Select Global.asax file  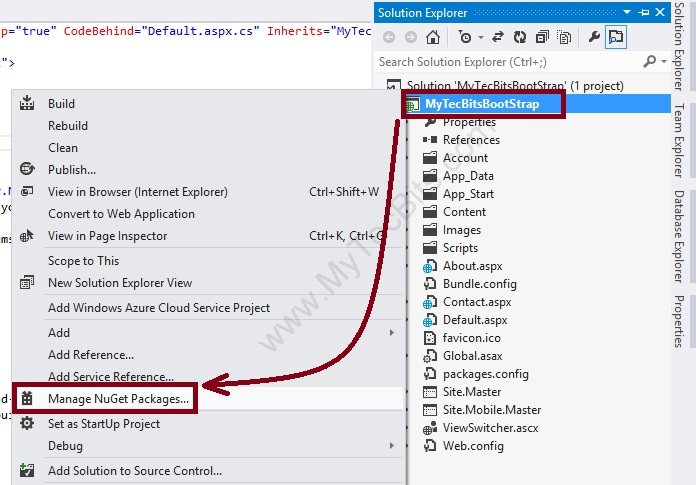(472, 356)
